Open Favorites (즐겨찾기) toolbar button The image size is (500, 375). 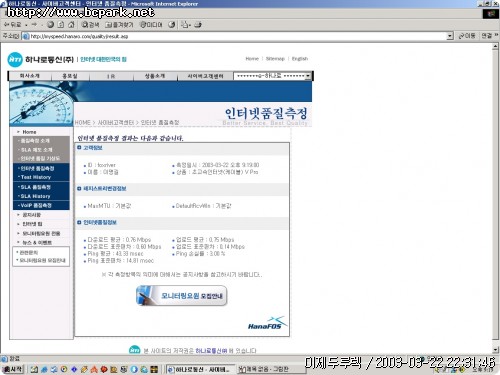(119, 25)
